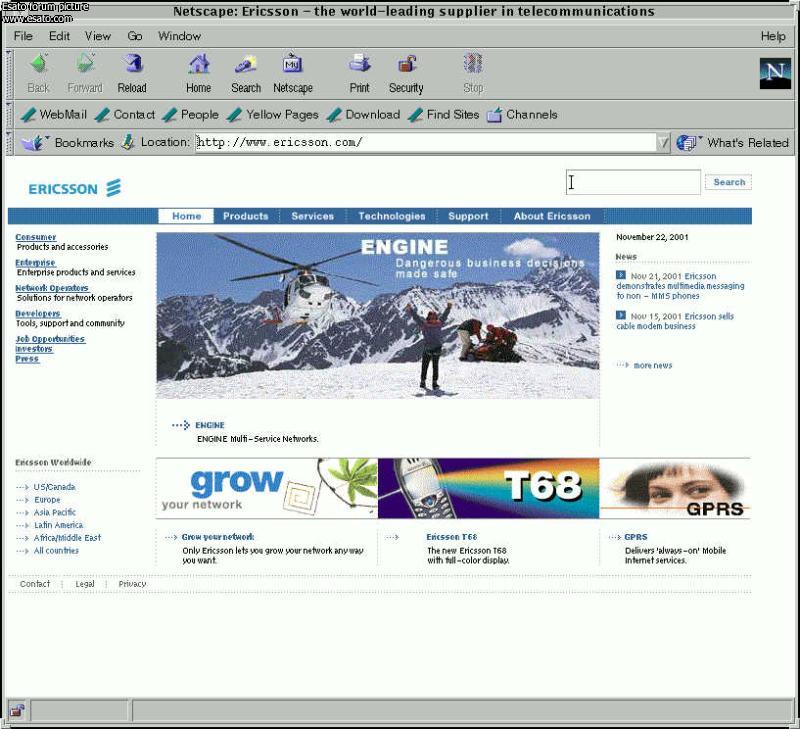Open the Developers link

(38, 313)
